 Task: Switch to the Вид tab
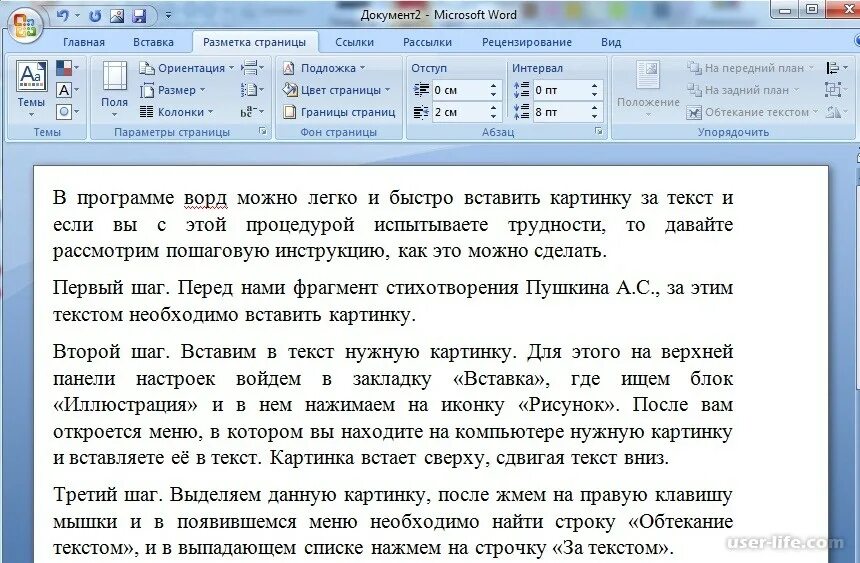point(611,42)
